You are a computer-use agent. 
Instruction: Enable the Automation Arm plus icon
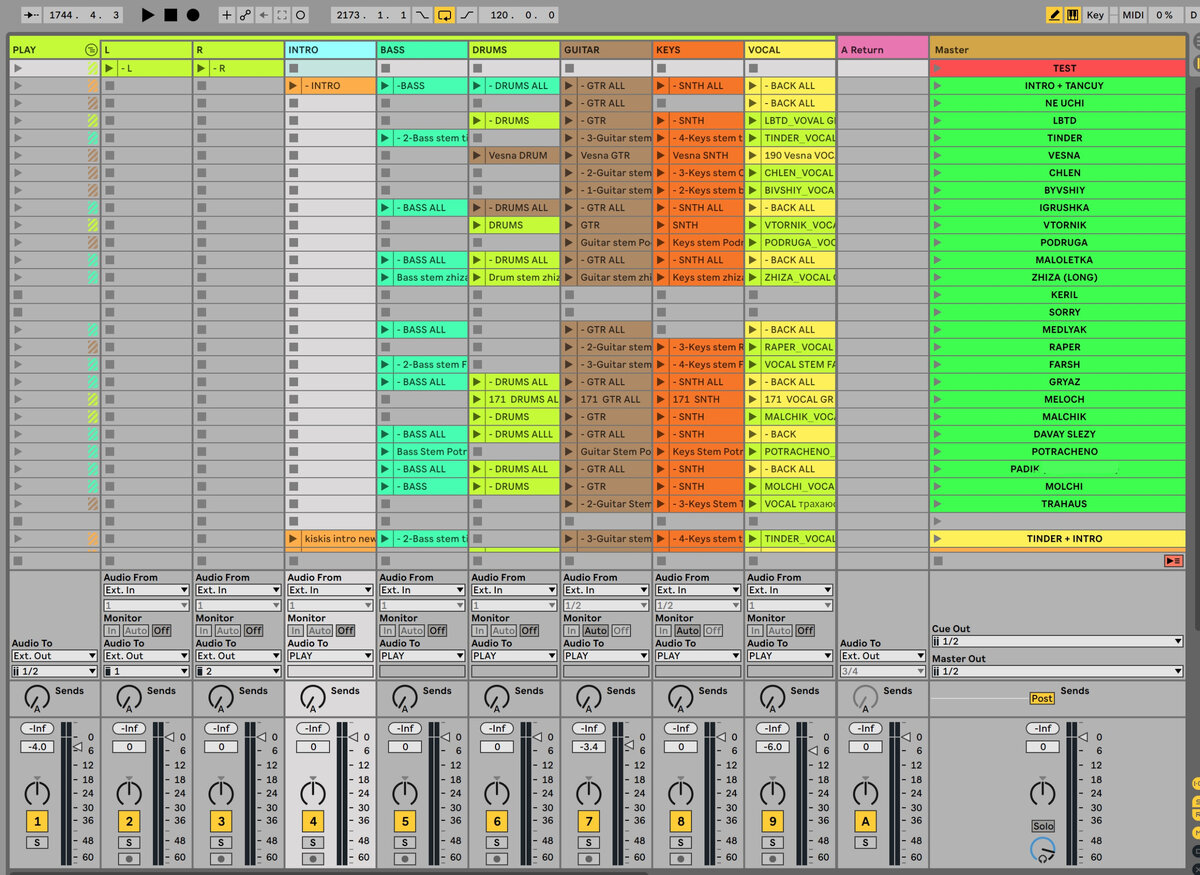click(226, 15)
